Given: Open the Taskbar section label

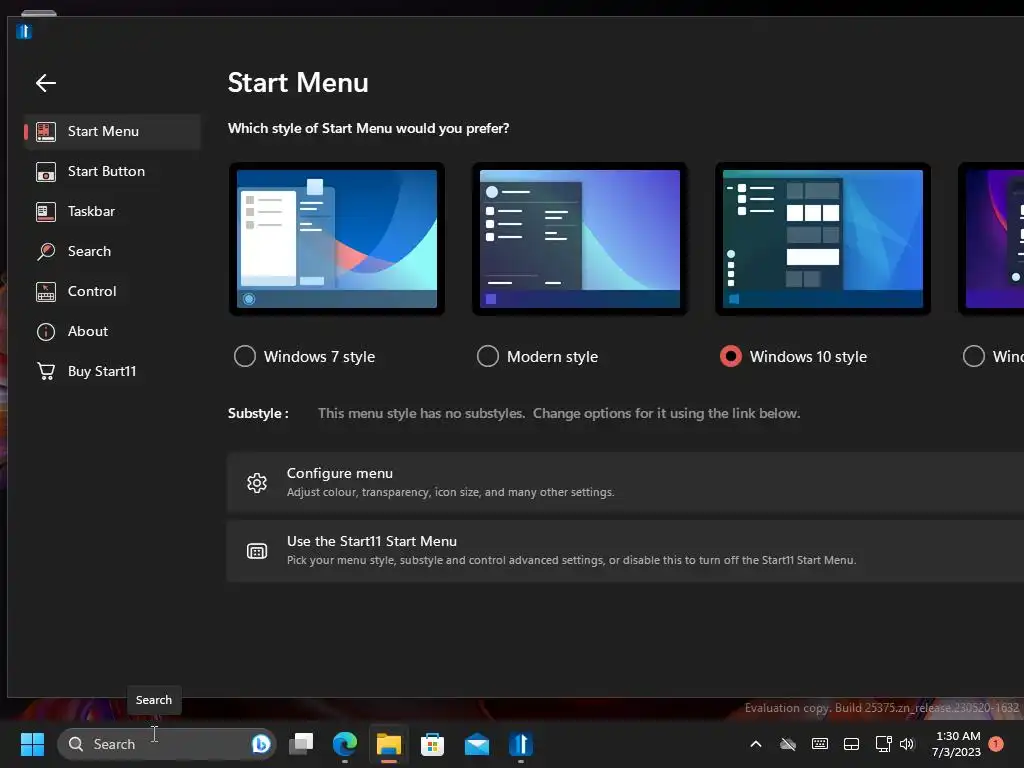Looking at the screenshot, I should tap(91, 212).
